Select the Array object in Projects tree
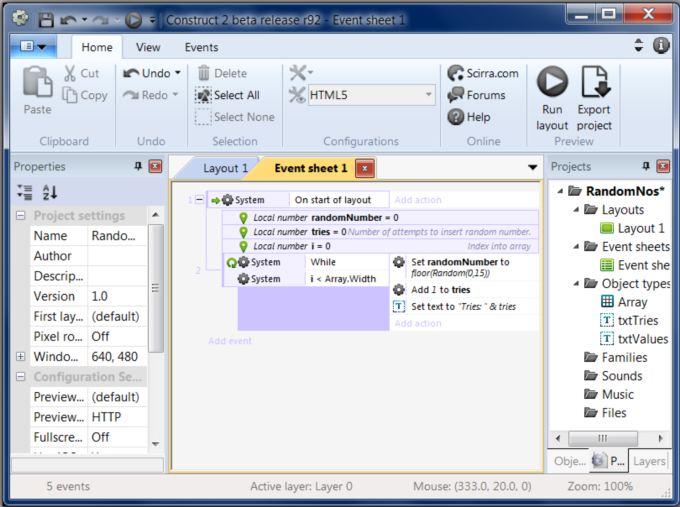The height and width of the screenshot is (507, 680). coord(624,302)
